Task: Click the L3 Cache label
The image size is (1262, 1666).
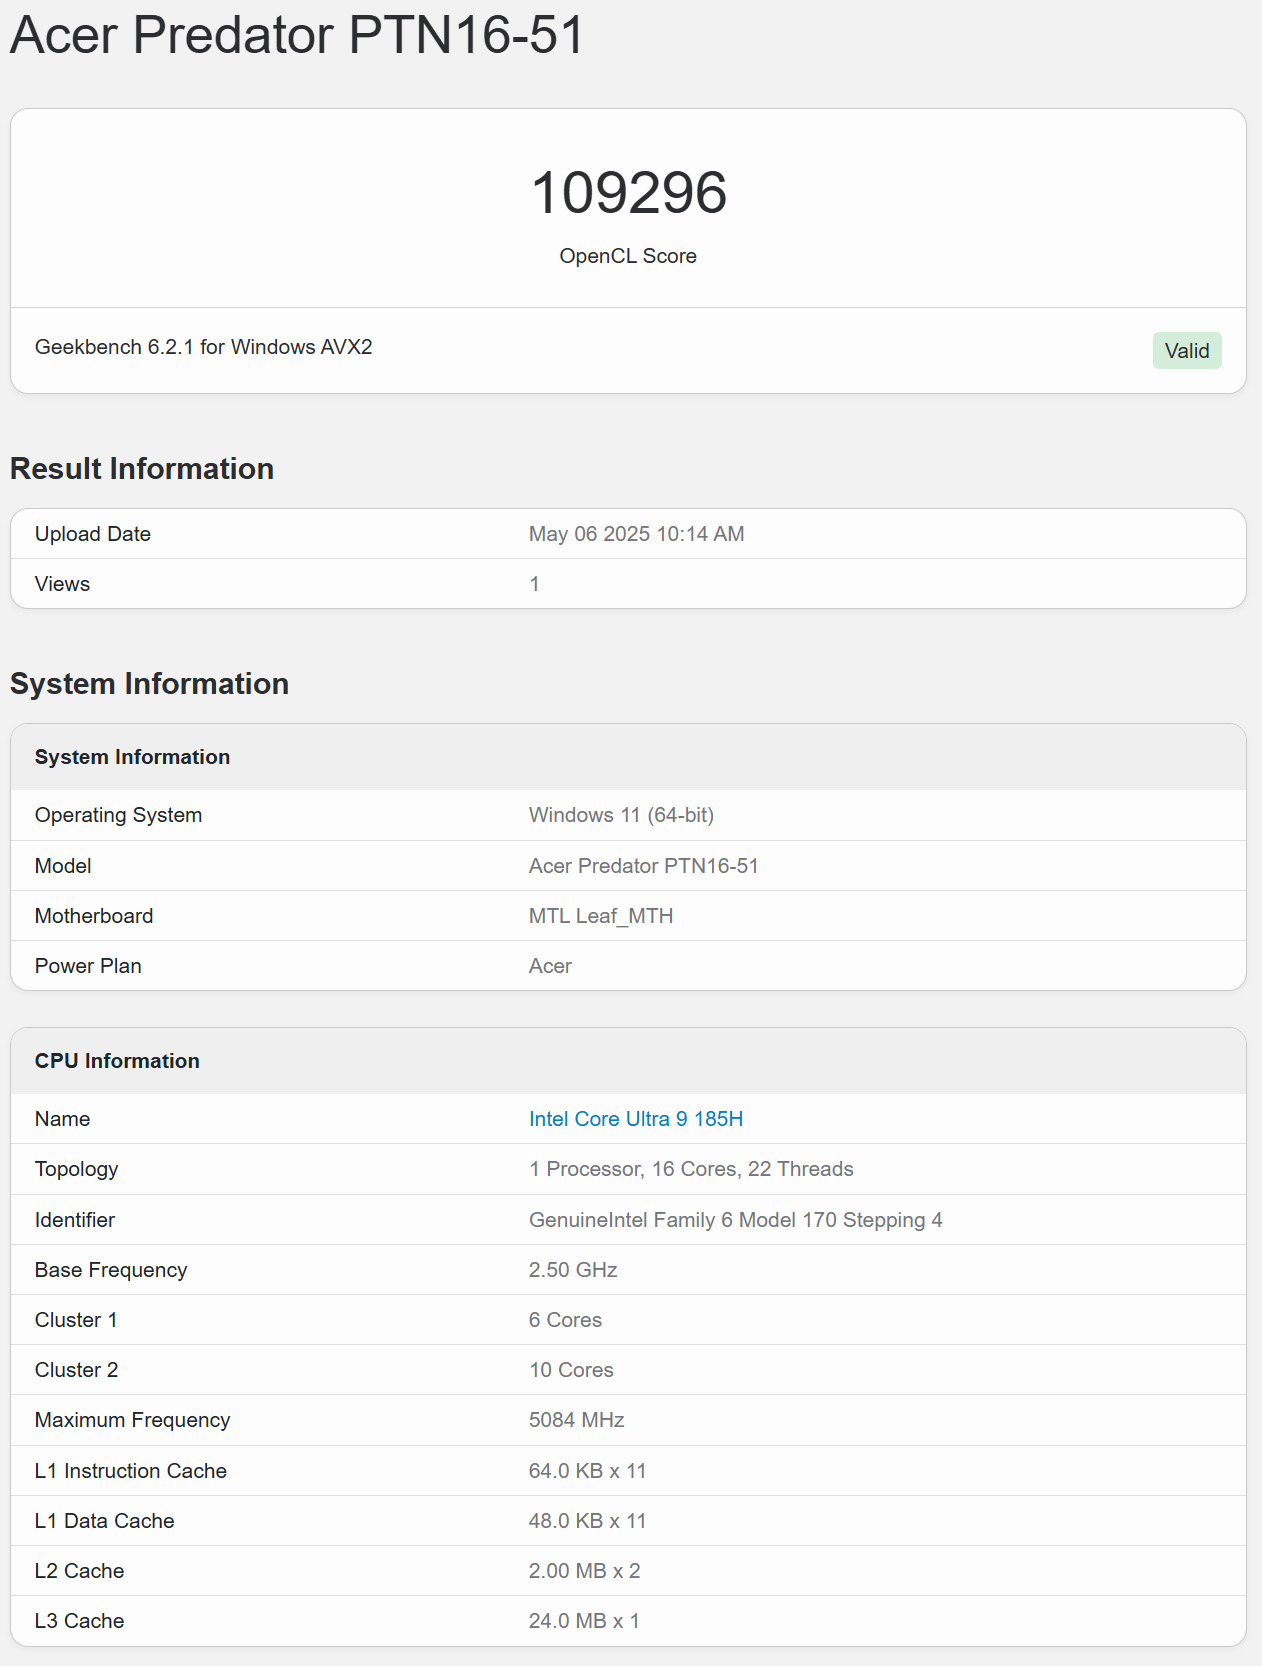Action: pyautogui.click(x=79, y=1621)
